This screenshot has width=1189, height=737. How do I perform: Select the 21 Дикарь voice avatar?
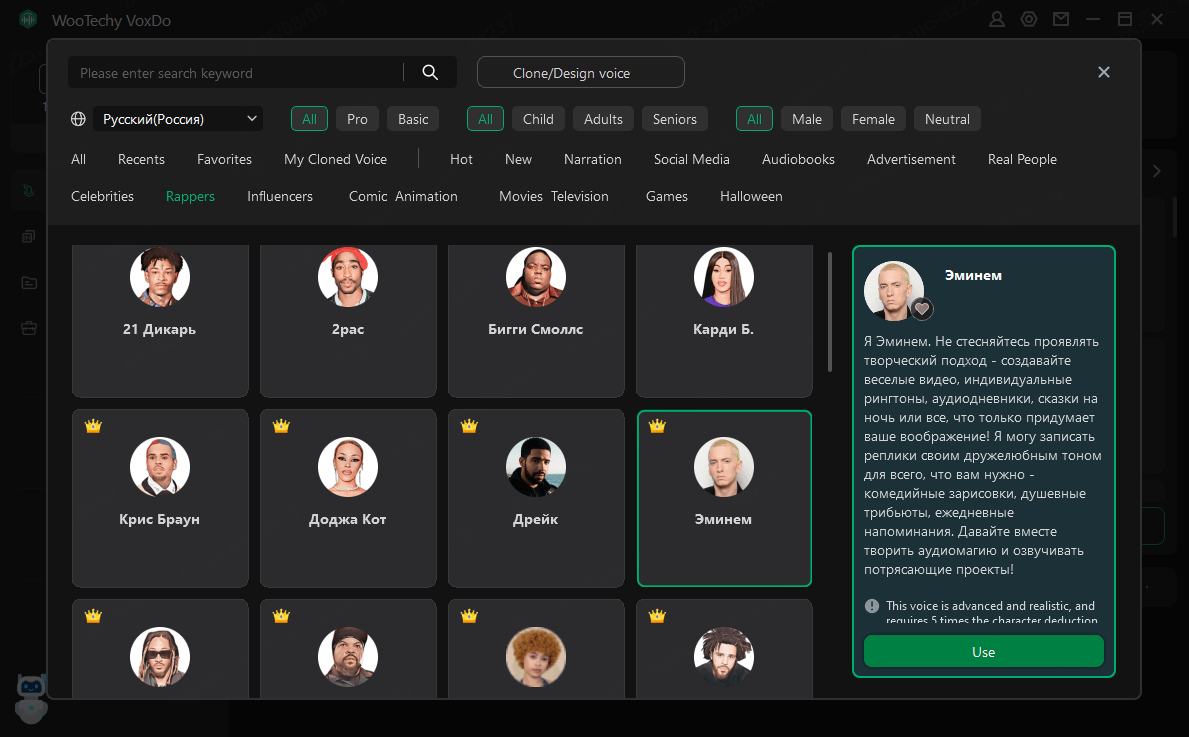coord(160,277)
